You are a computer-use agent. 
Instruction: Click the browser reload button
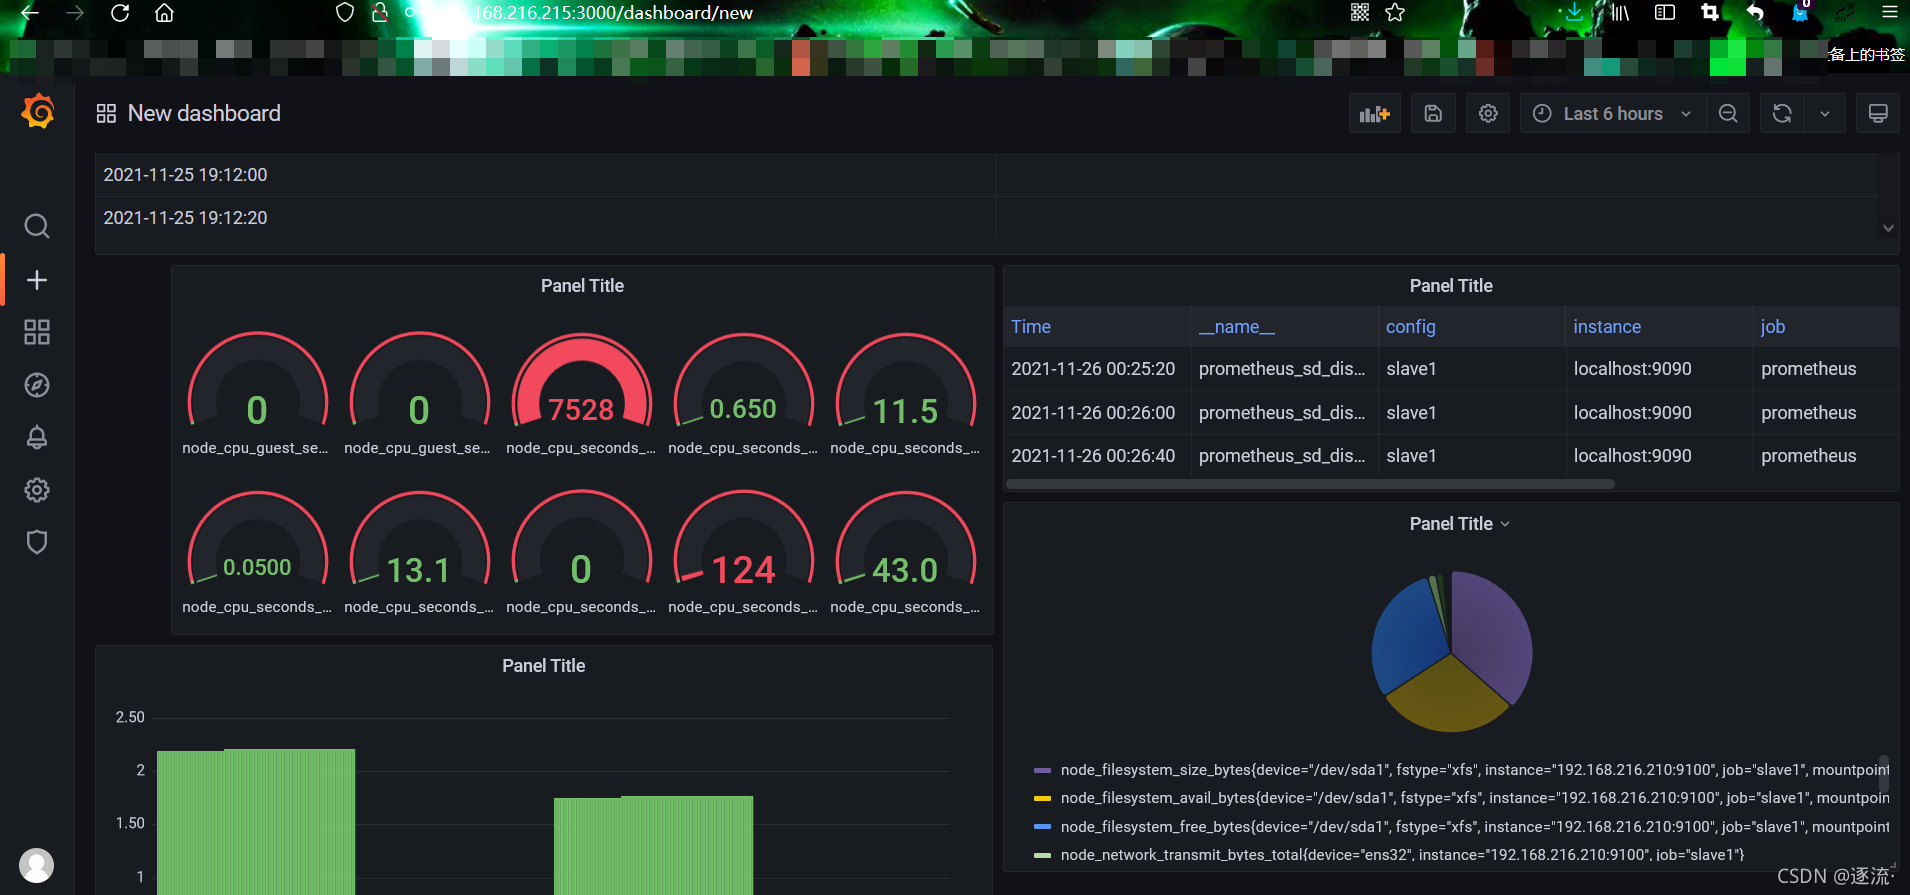coord(120,13)
